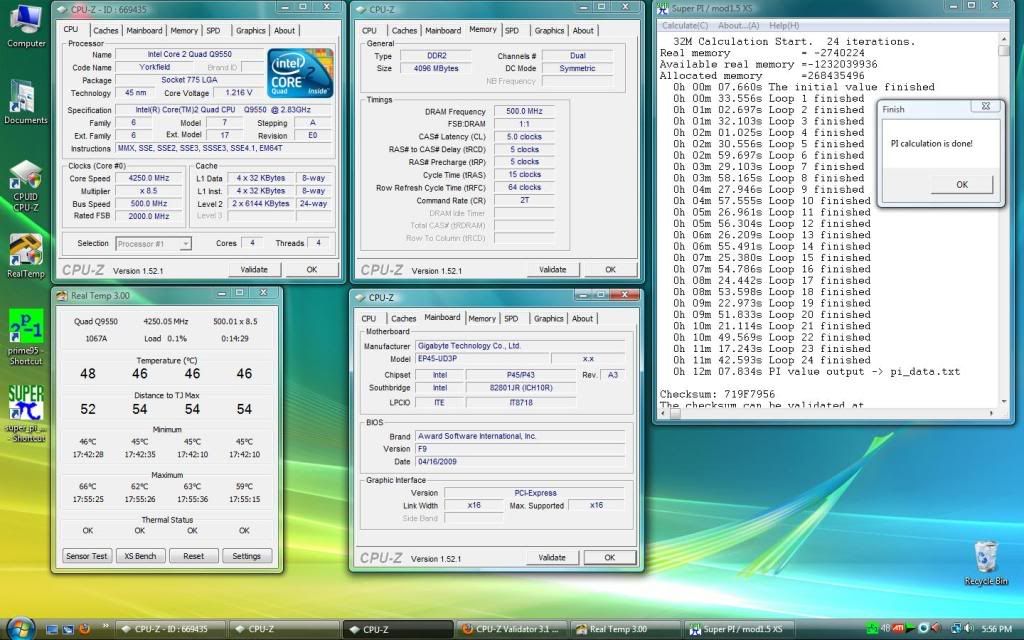
Task: Click the taskbar clock showing 5:56 PM
Action: click(997, 630)
